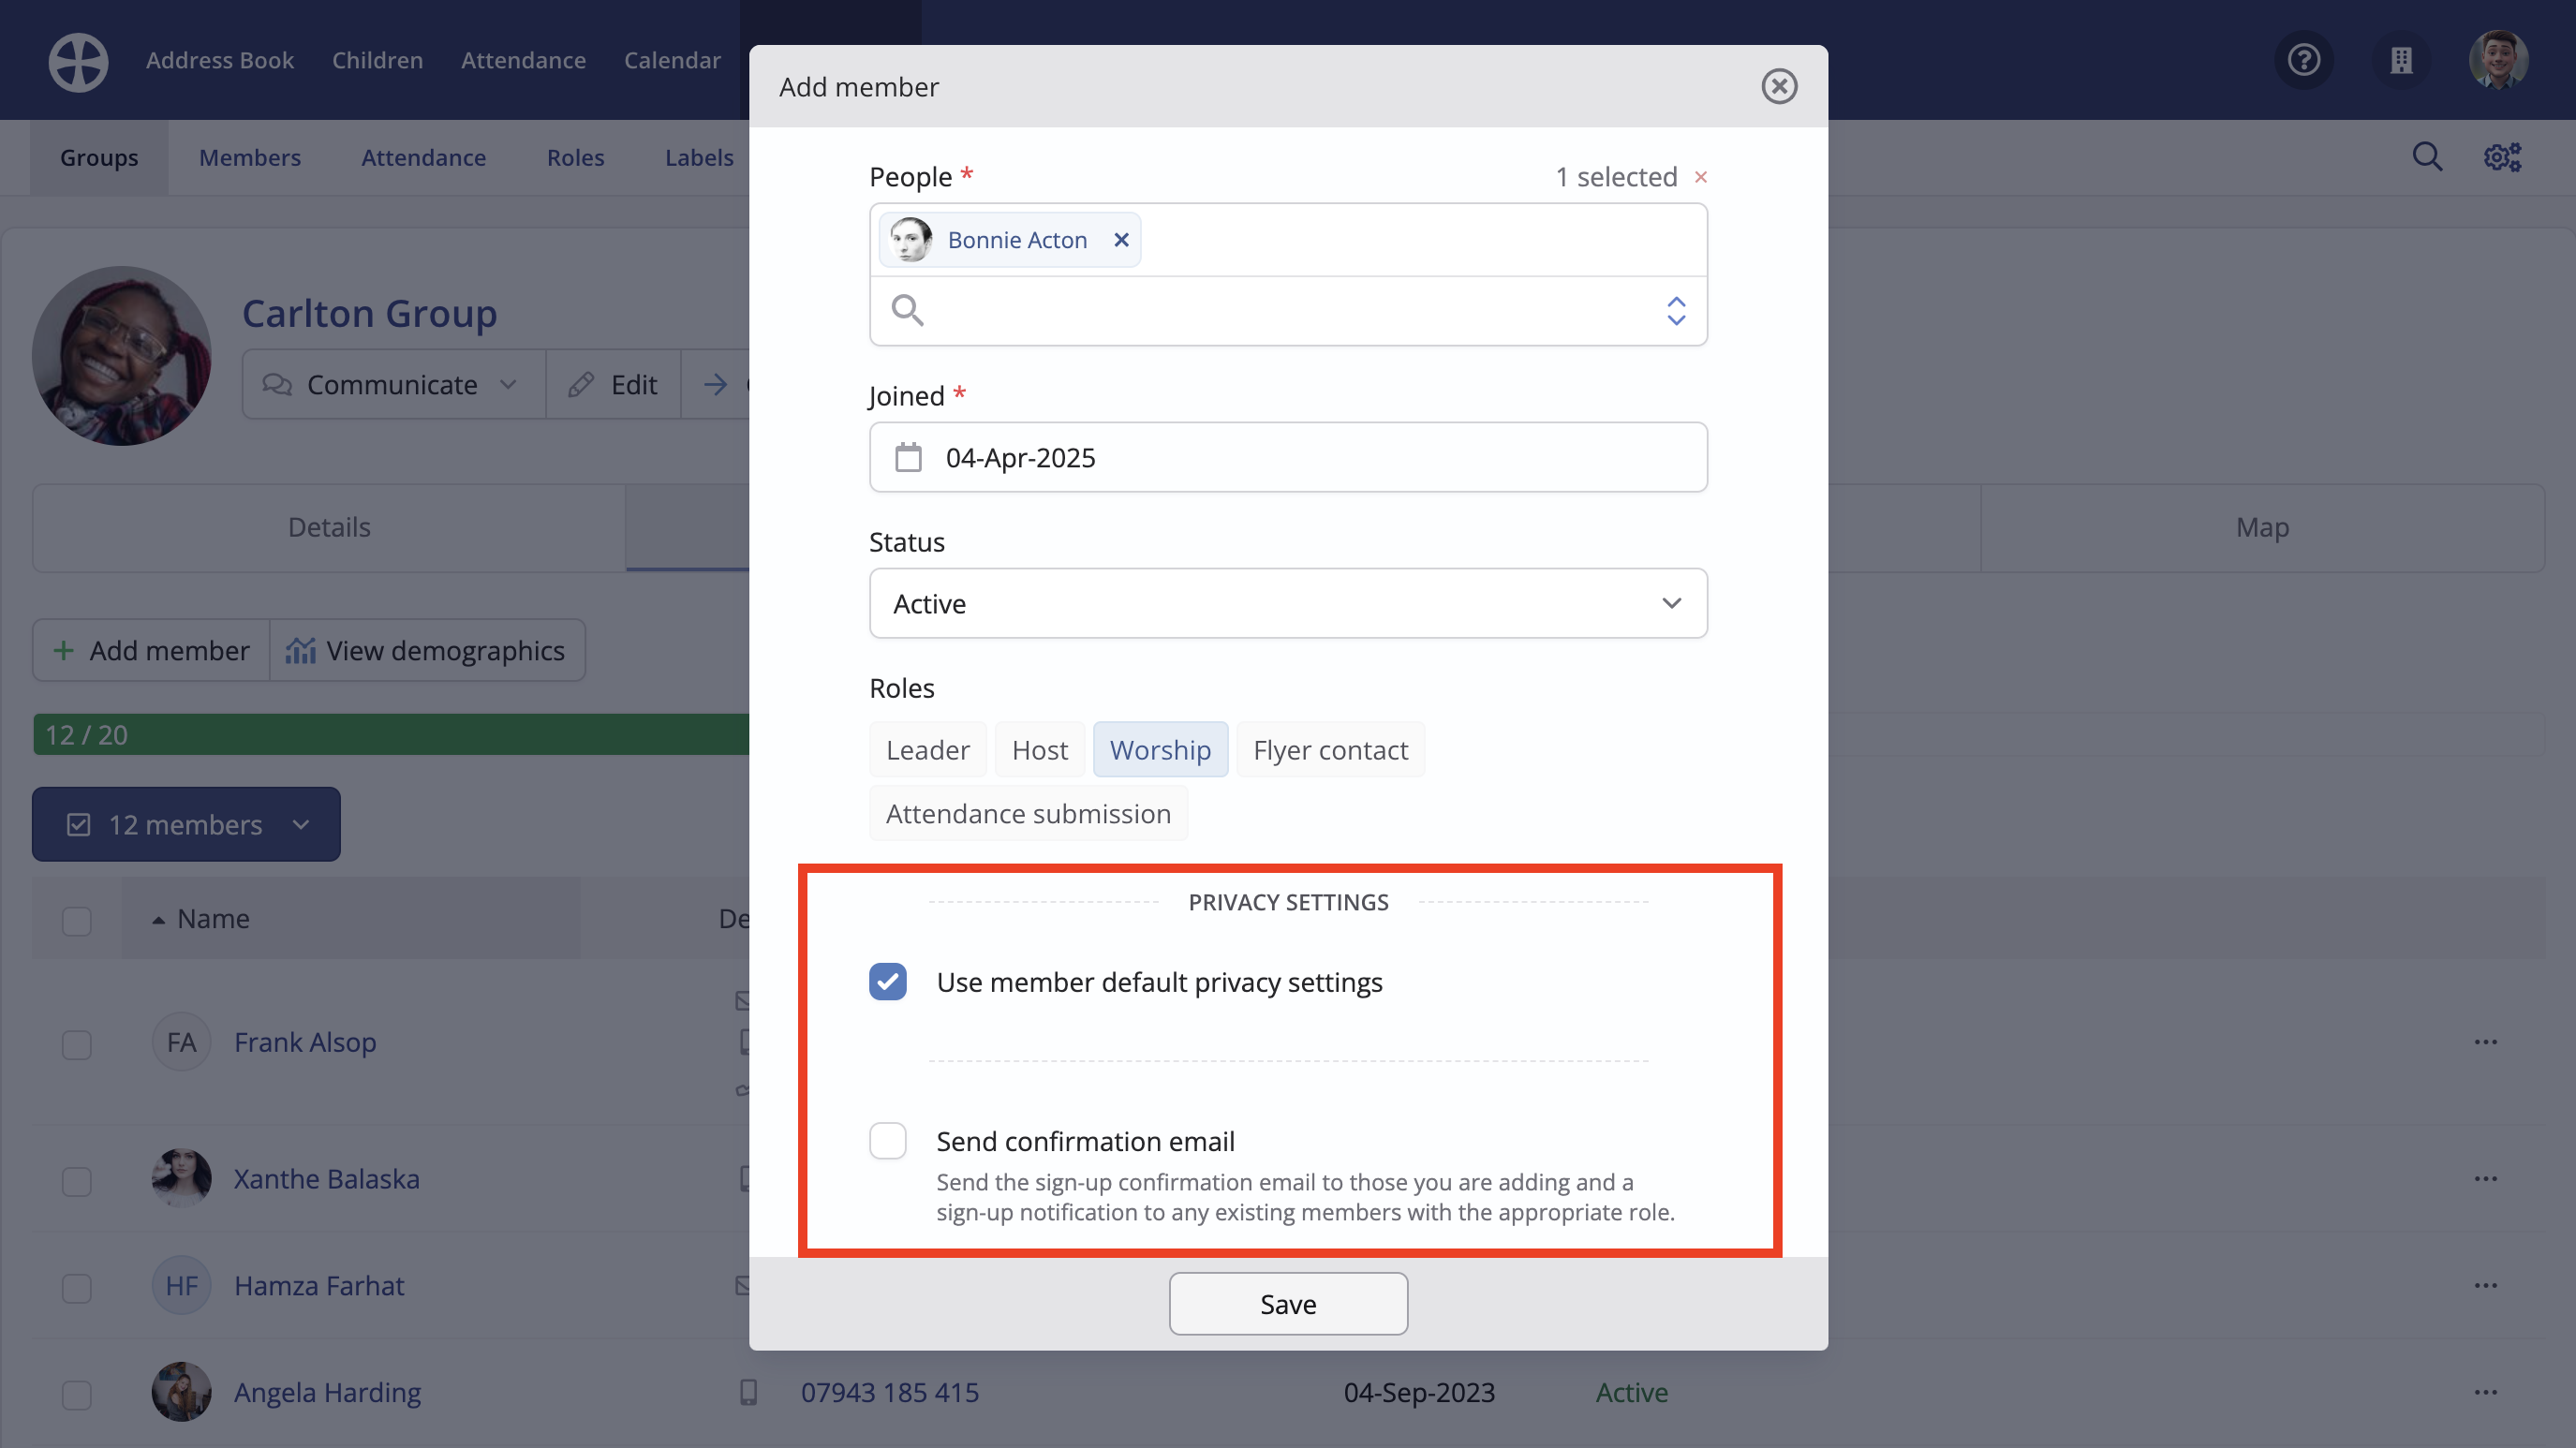Viewport: 2576px width, 1448px height.
Task: Open Frank Alsop's profile link
Action: pyautogui.click(x=305, y=1042)
